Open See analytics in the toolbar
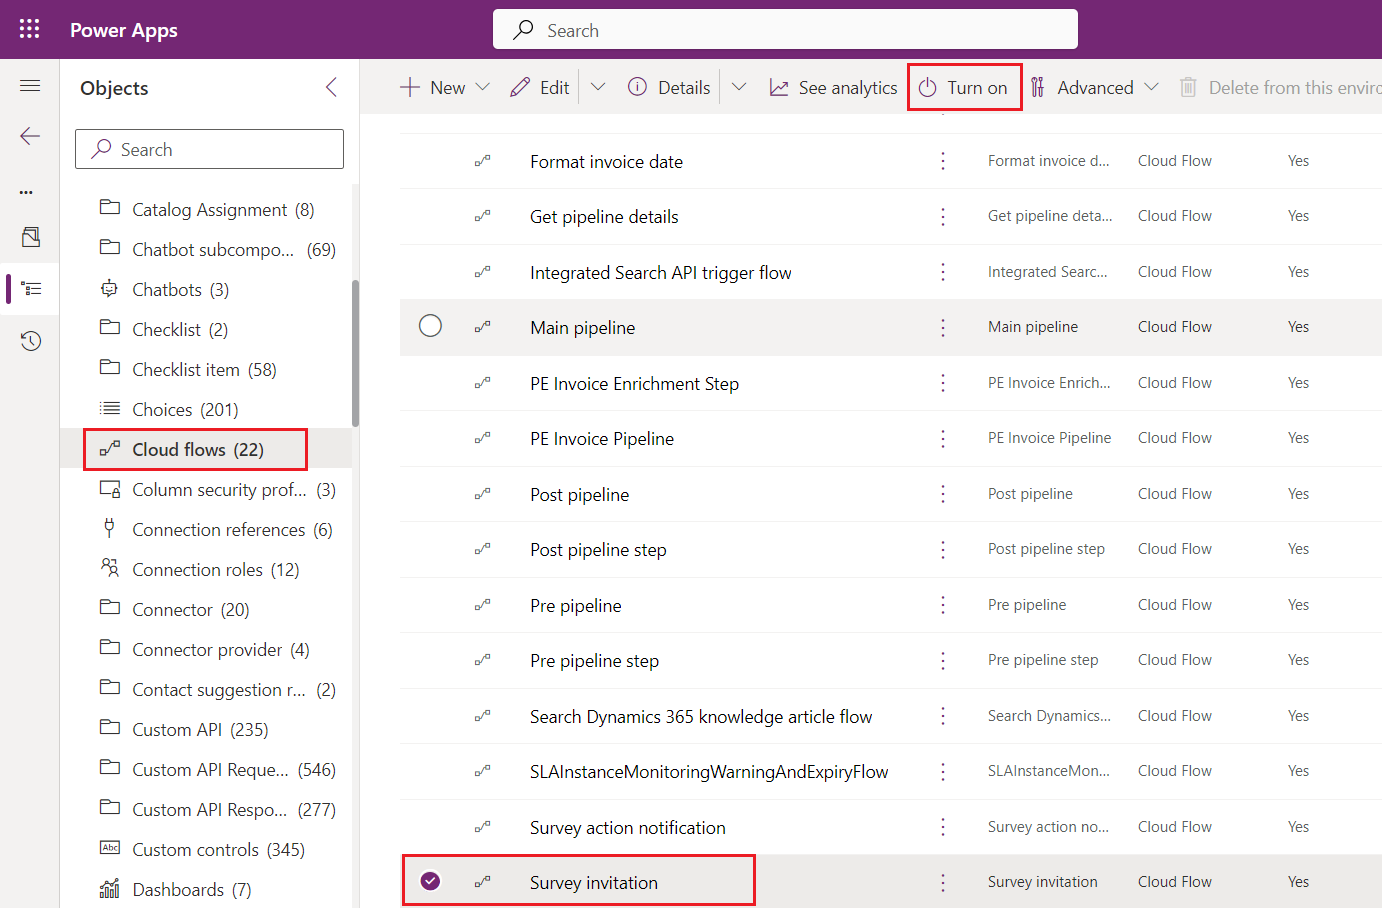This screenshot has height=908, width=1382. [833, 88]
